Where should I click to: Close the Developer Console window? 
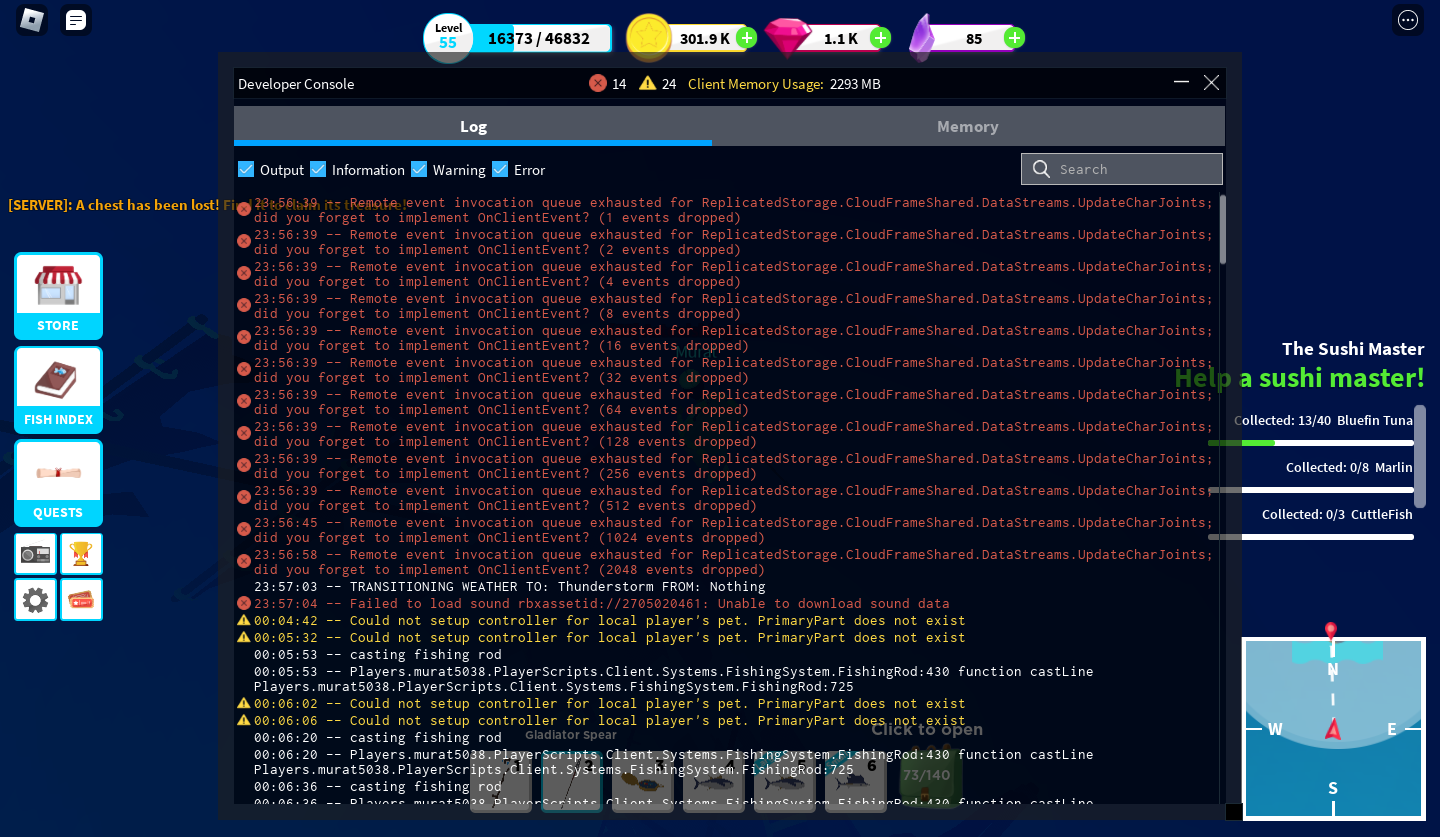pyautogui.click(x=1211, y=83)
